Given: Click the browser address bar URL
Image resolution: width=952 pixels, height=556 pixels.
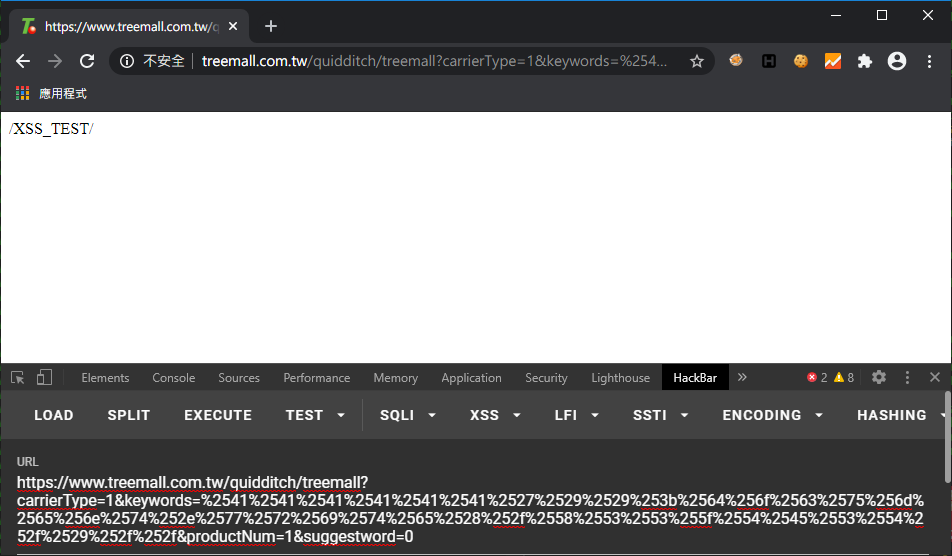Looking at the screenshot, I should point(434,61).
